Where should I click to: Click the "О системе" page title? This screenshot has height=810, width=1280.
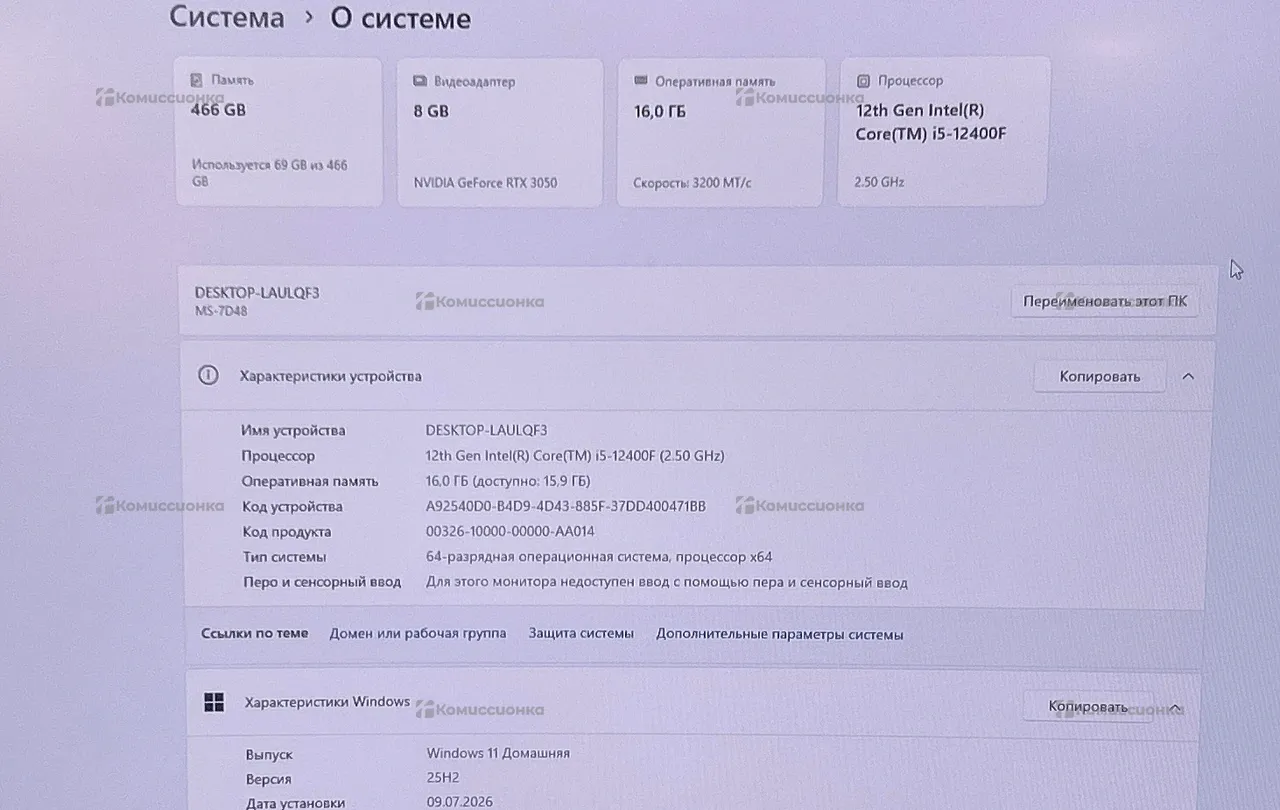point(401,18)
